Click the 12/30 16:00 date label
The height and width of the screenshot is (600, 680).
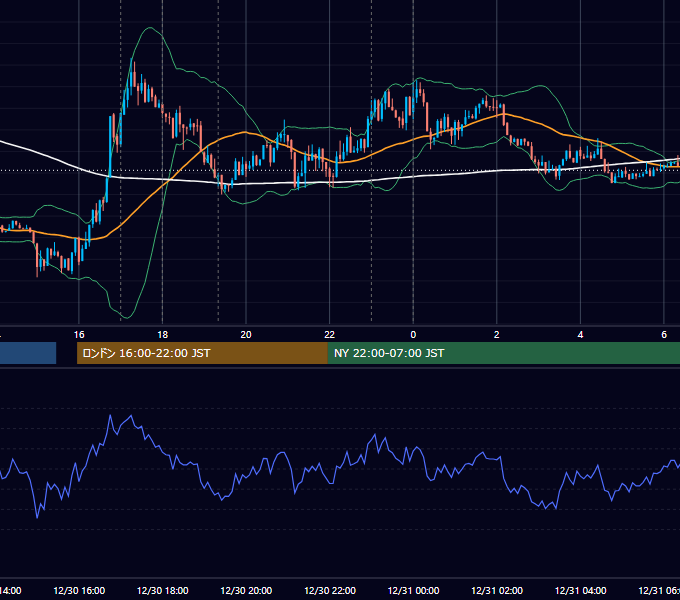(x=79, y=590)
